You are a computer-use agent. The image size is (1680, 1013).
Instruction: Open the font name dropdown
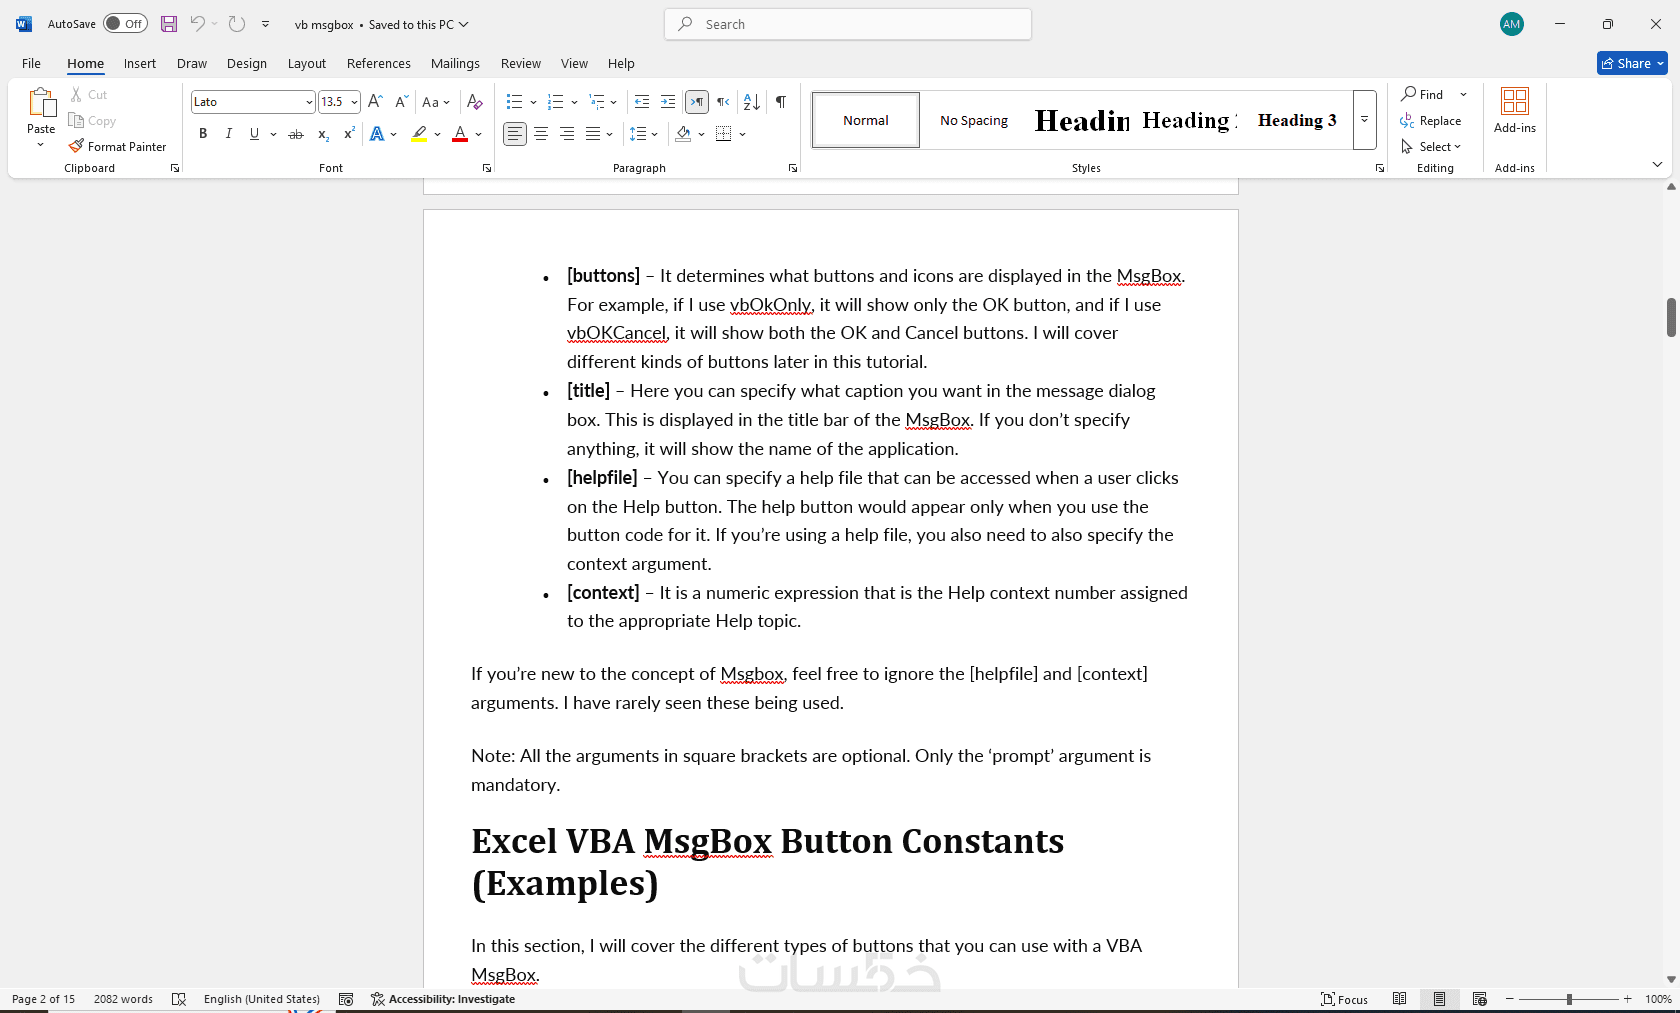tap(309, 102)
